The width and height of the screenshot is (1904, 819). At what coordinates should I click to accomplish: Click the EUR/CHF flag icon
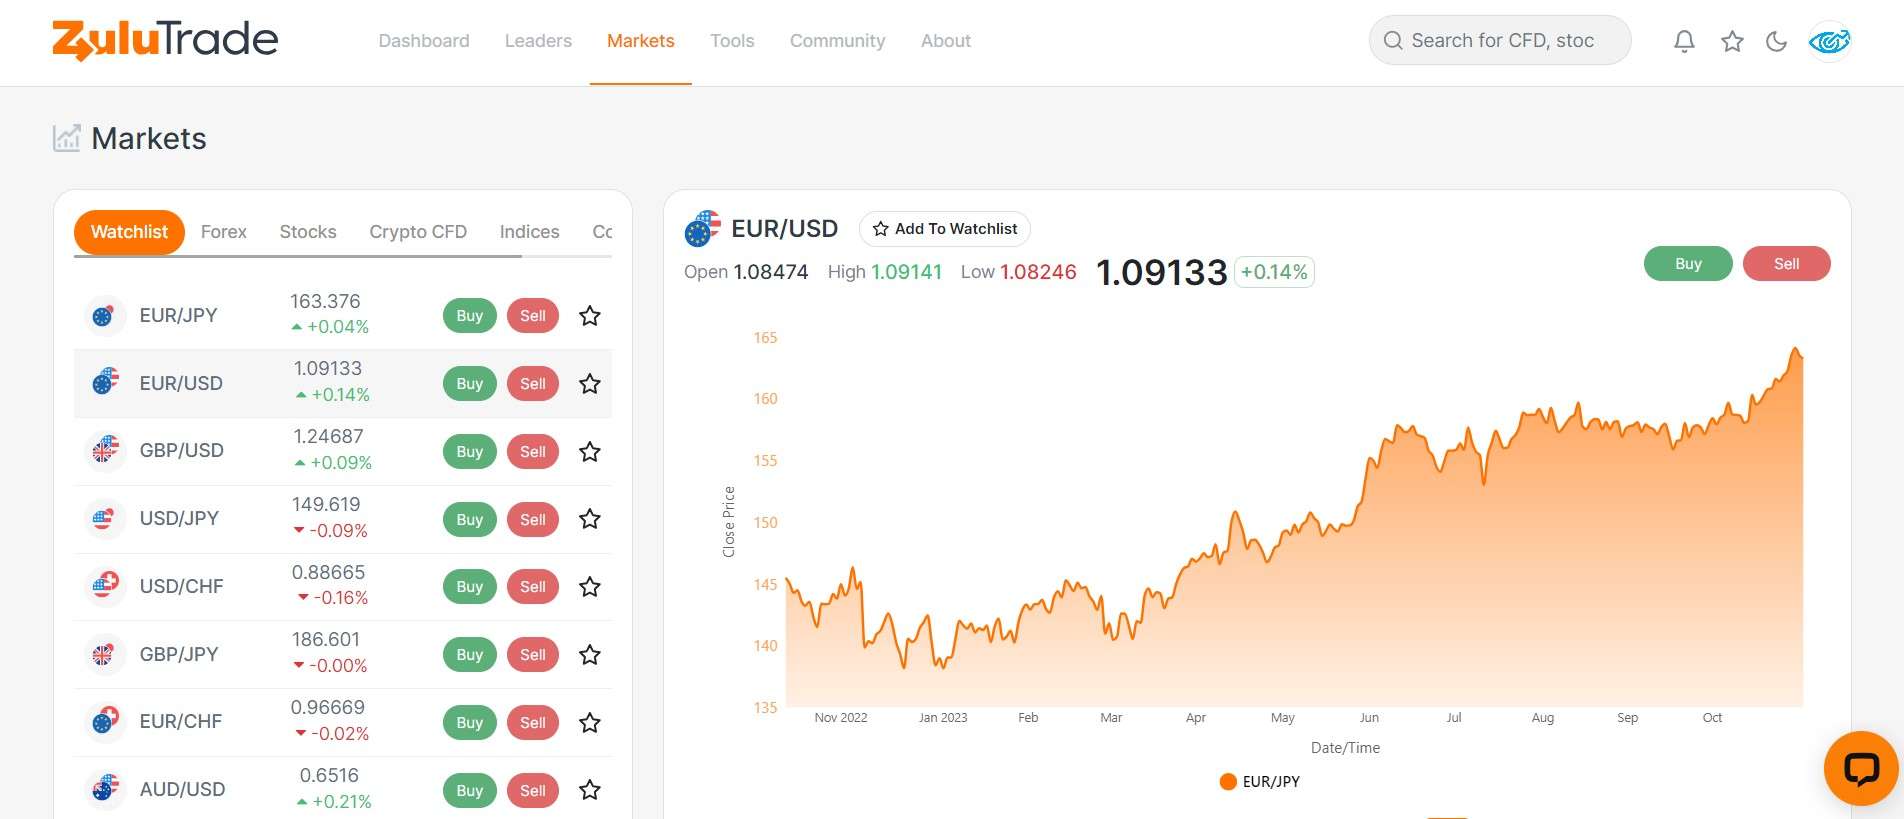[x=105, y=721]
